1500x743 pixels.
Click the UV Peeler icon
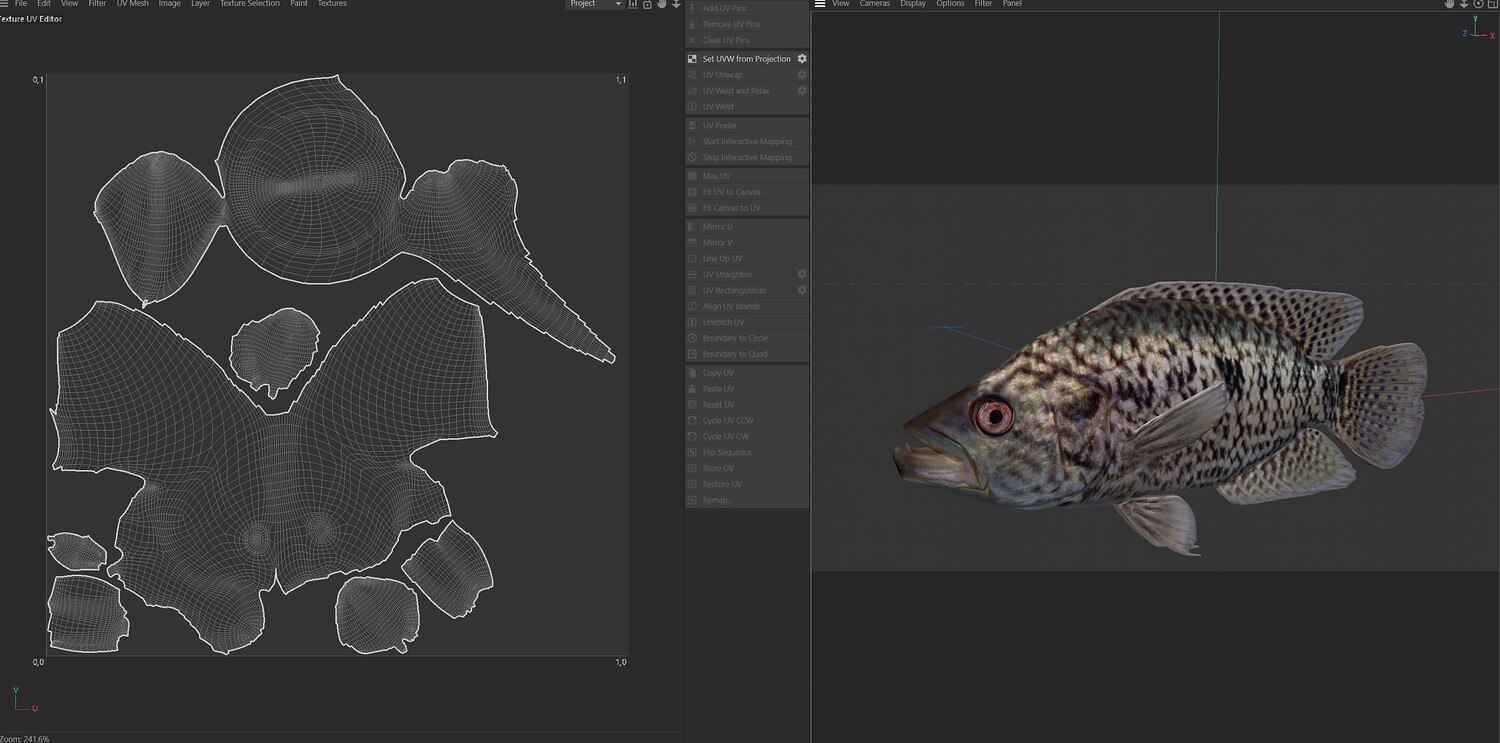(x=692, y=125)
